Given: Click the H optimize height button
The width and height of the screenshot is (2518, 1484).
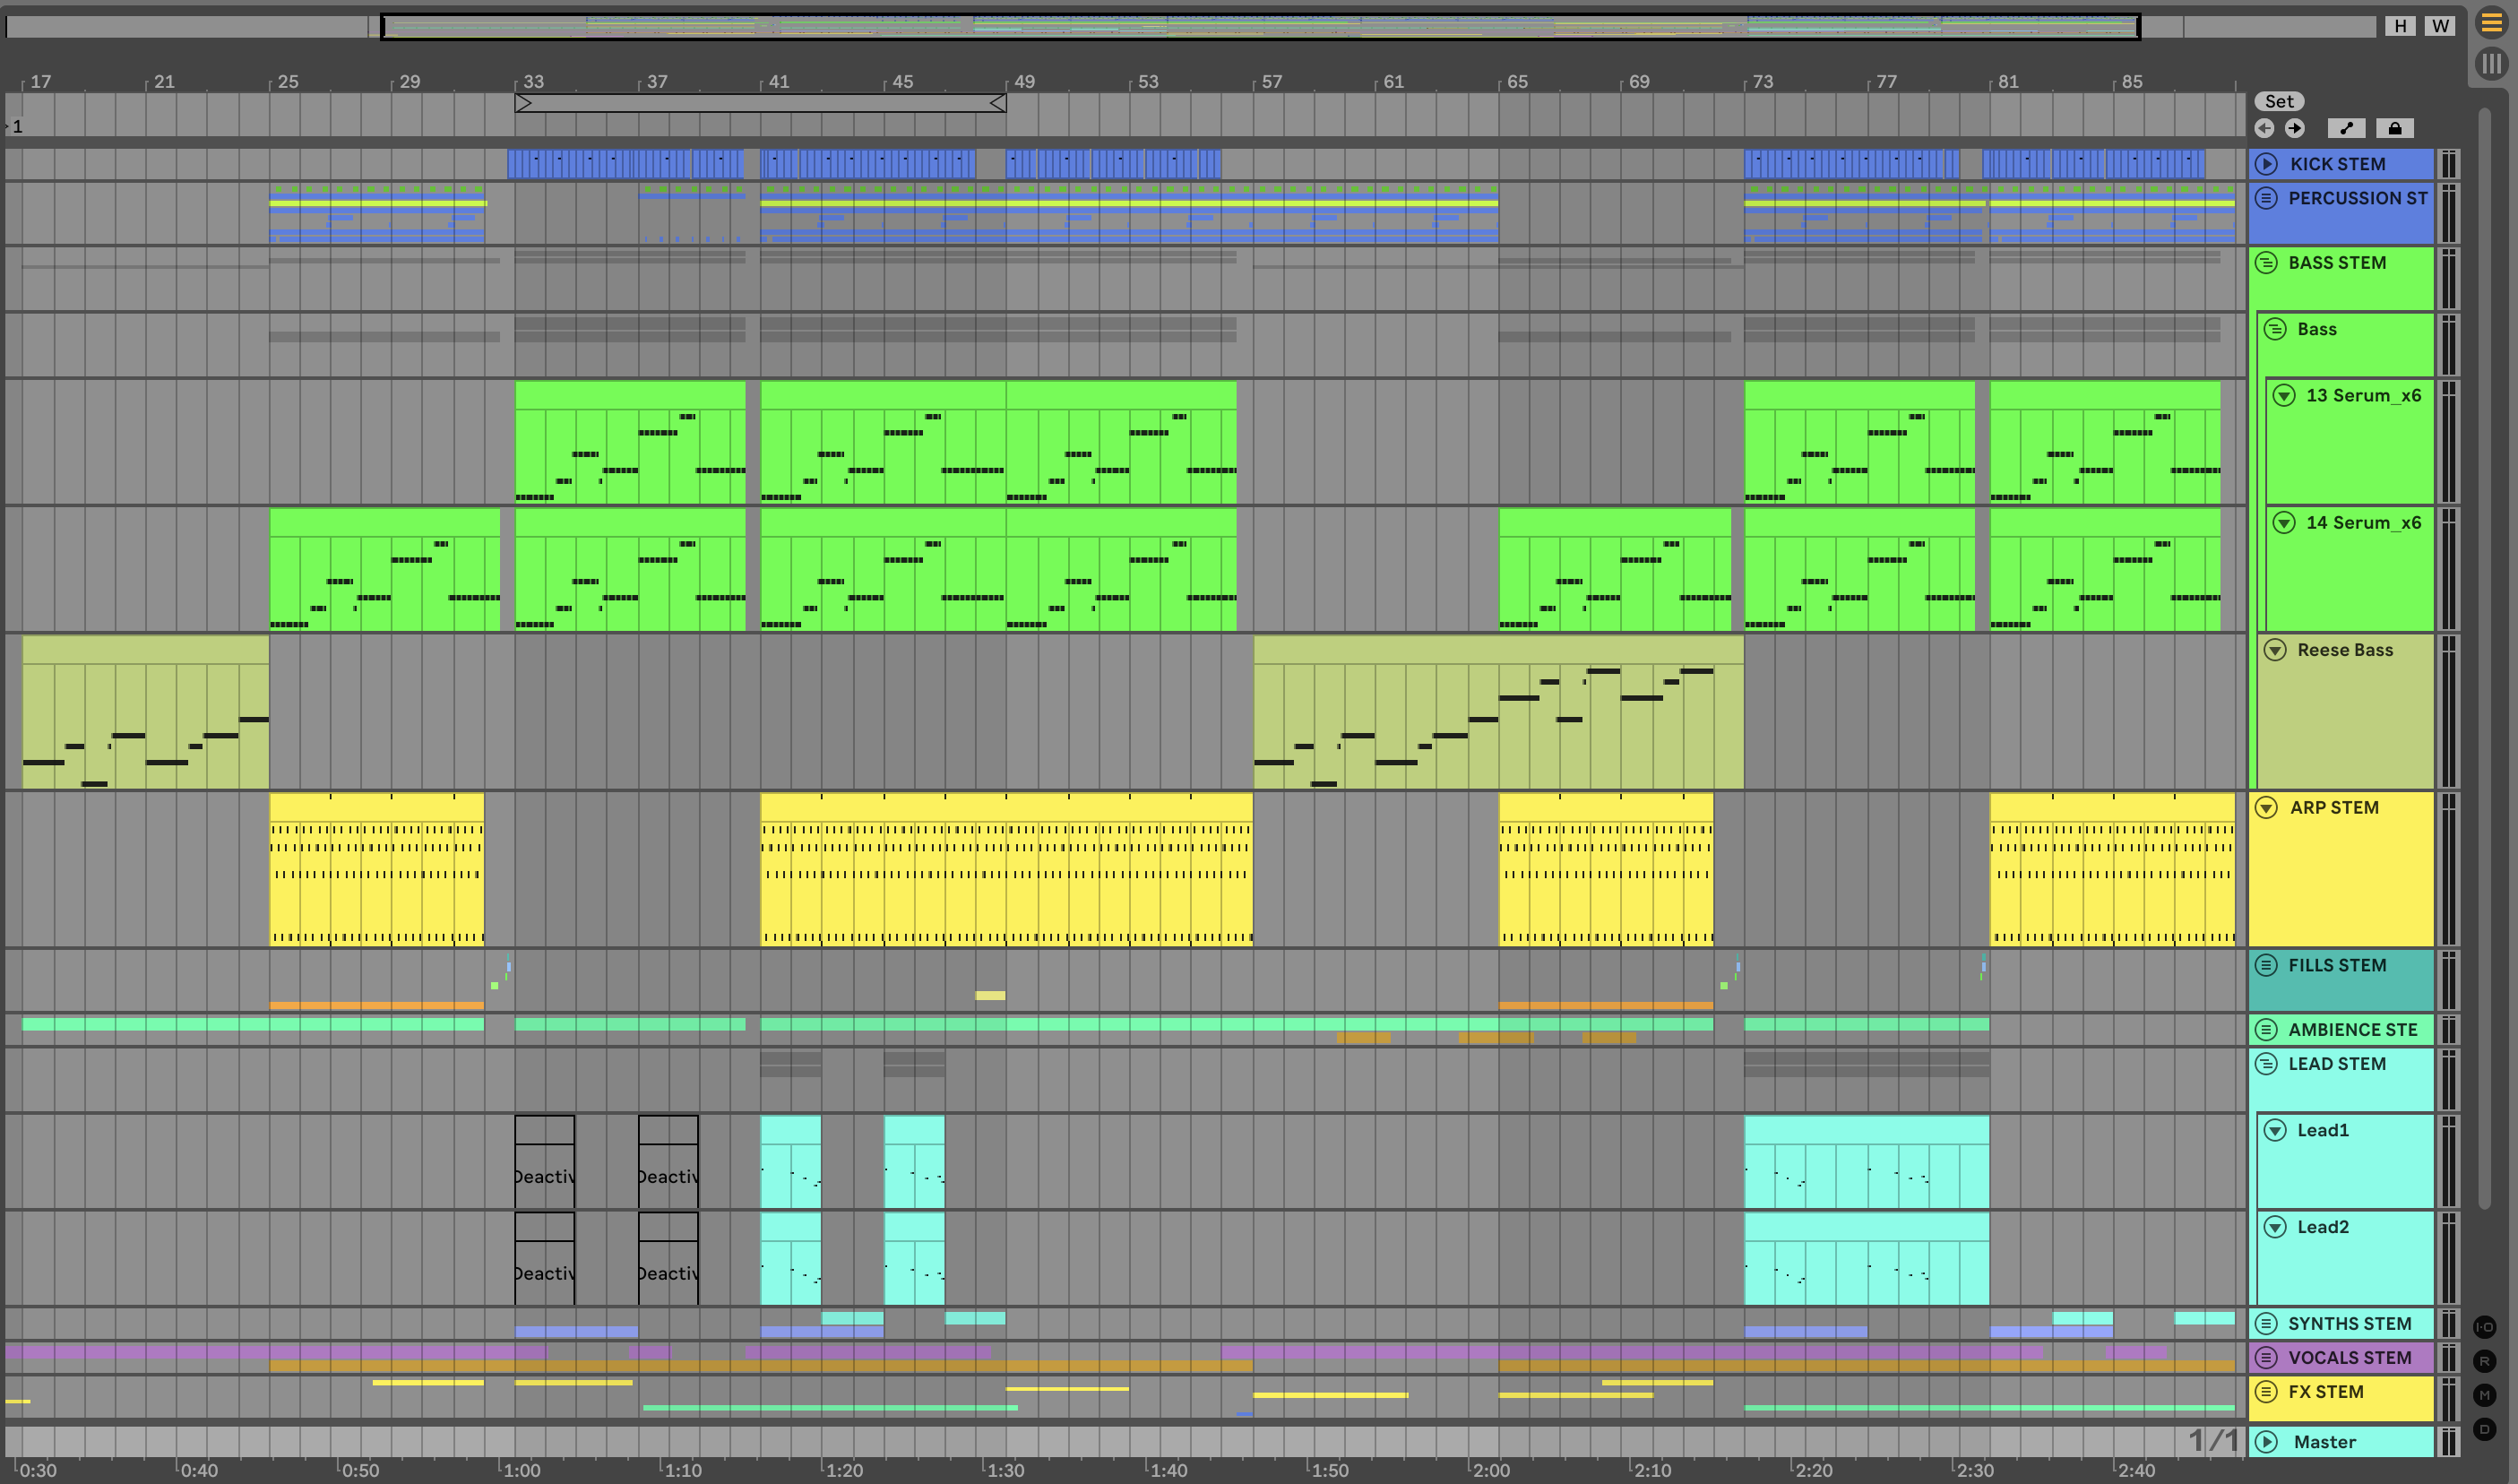Looking at the screenshot, I should tap(2400, 26).
